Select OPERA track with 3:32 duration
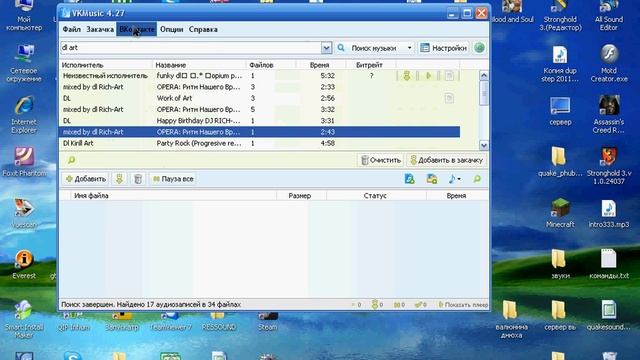The width and height of the screenshot is (640, 360). click(260, 109)
